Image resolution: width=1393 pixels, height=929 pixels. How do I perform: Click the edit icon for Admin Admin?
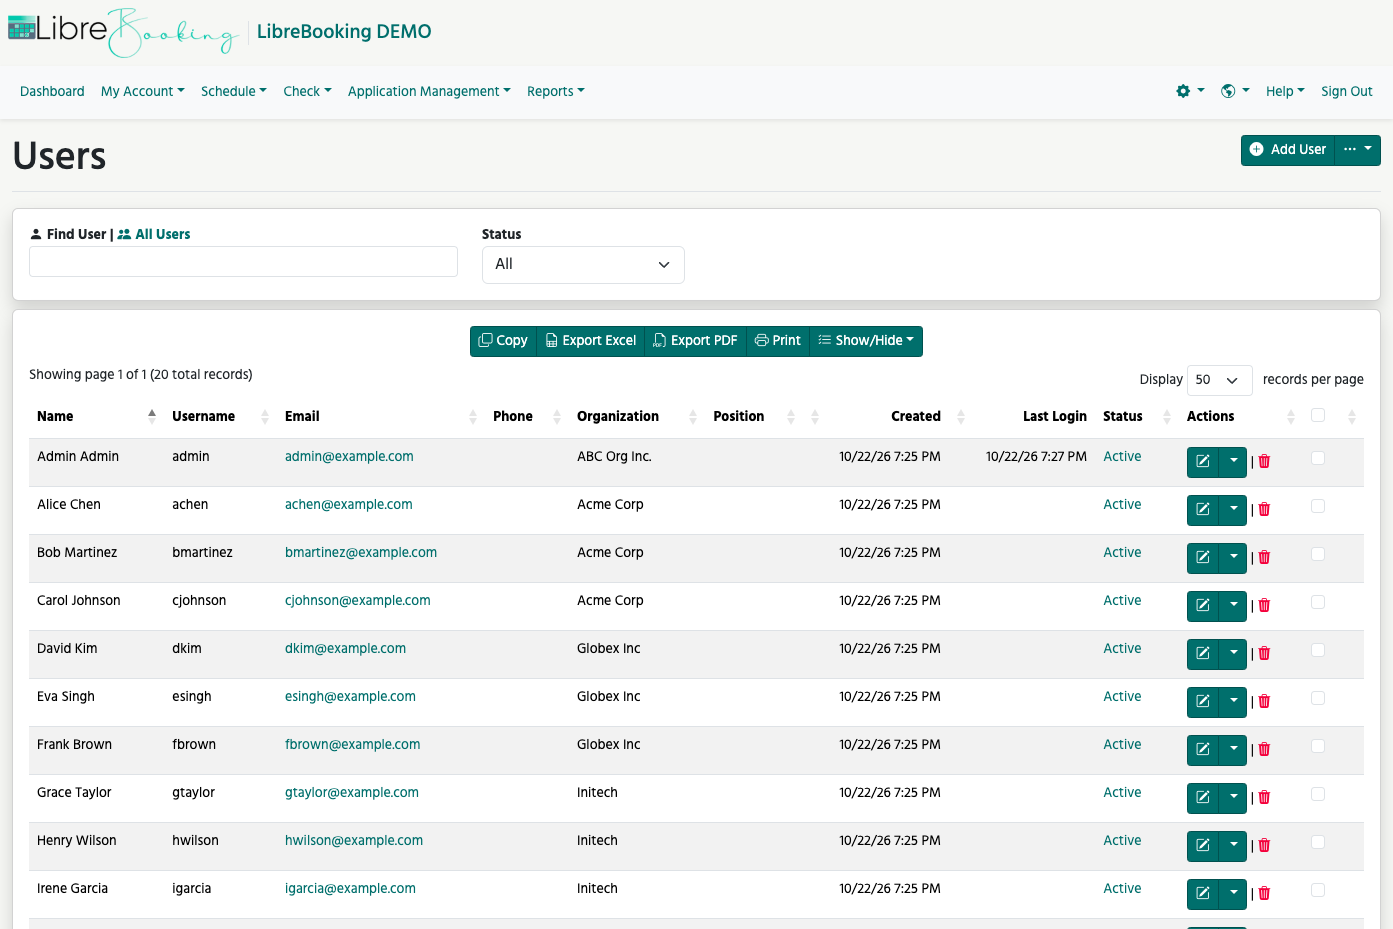[1203, 462]
